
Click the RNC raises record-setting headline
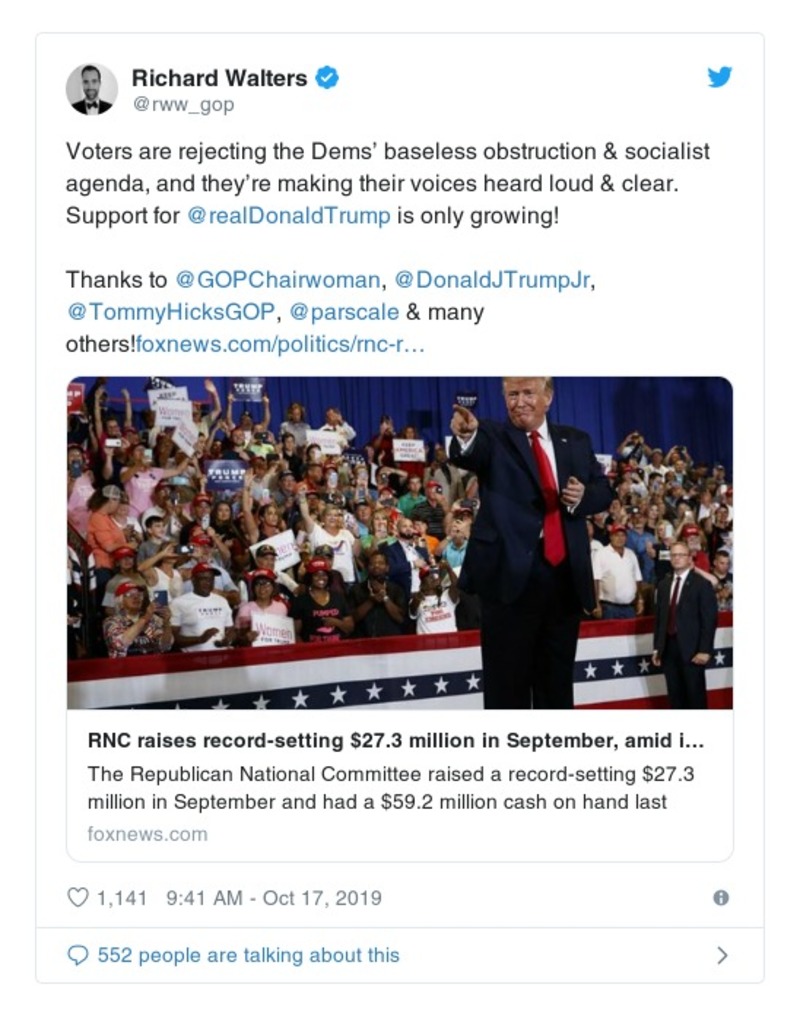(x=398, y=738)
